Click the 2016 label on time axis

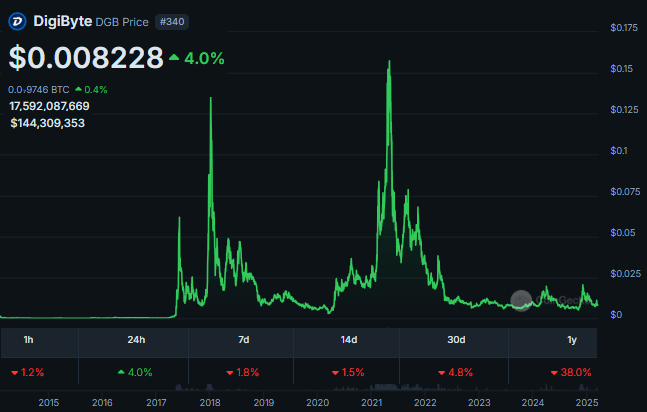pos(102,403)
